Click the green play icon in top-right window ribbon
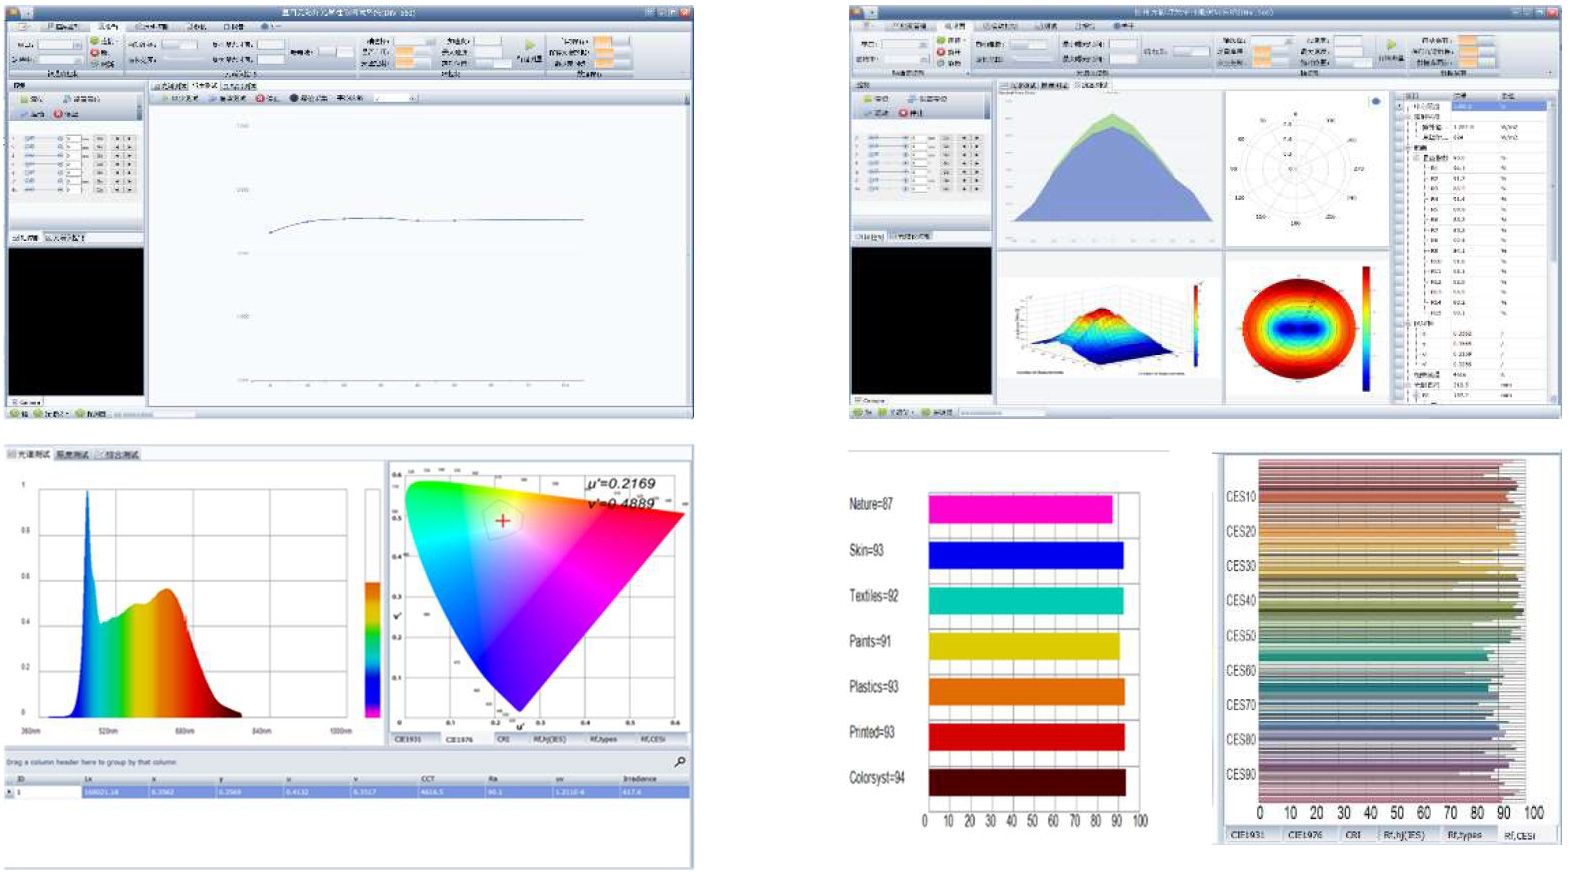The width and height of the screenshot is (1571, 884). point(1391,45)
